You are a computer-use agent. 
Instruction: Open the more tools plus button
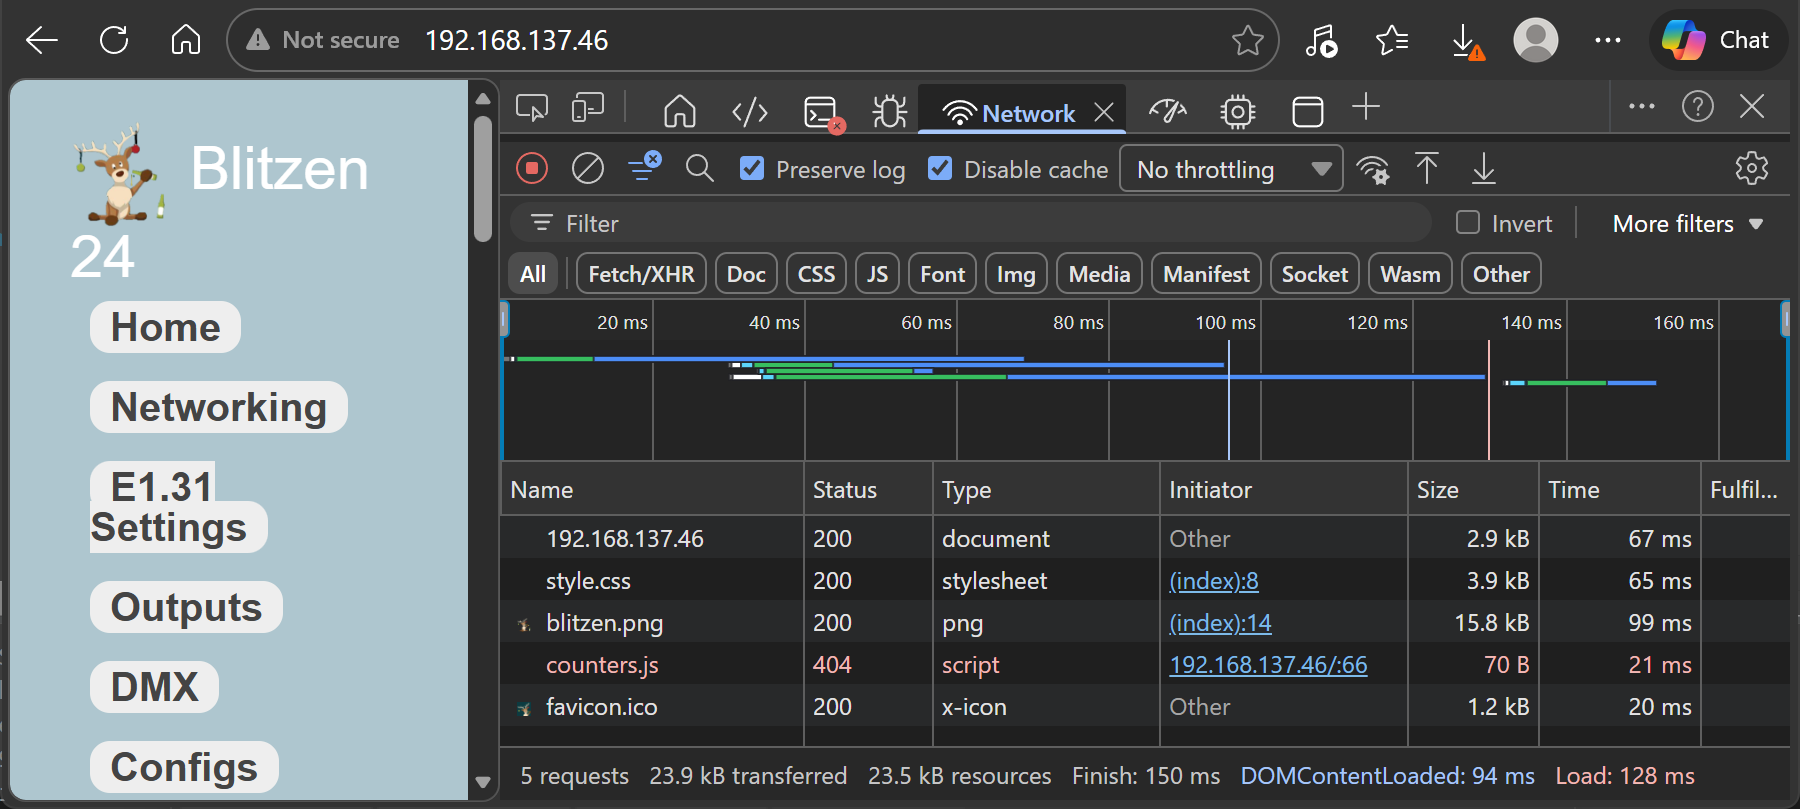pos(1366,108)
